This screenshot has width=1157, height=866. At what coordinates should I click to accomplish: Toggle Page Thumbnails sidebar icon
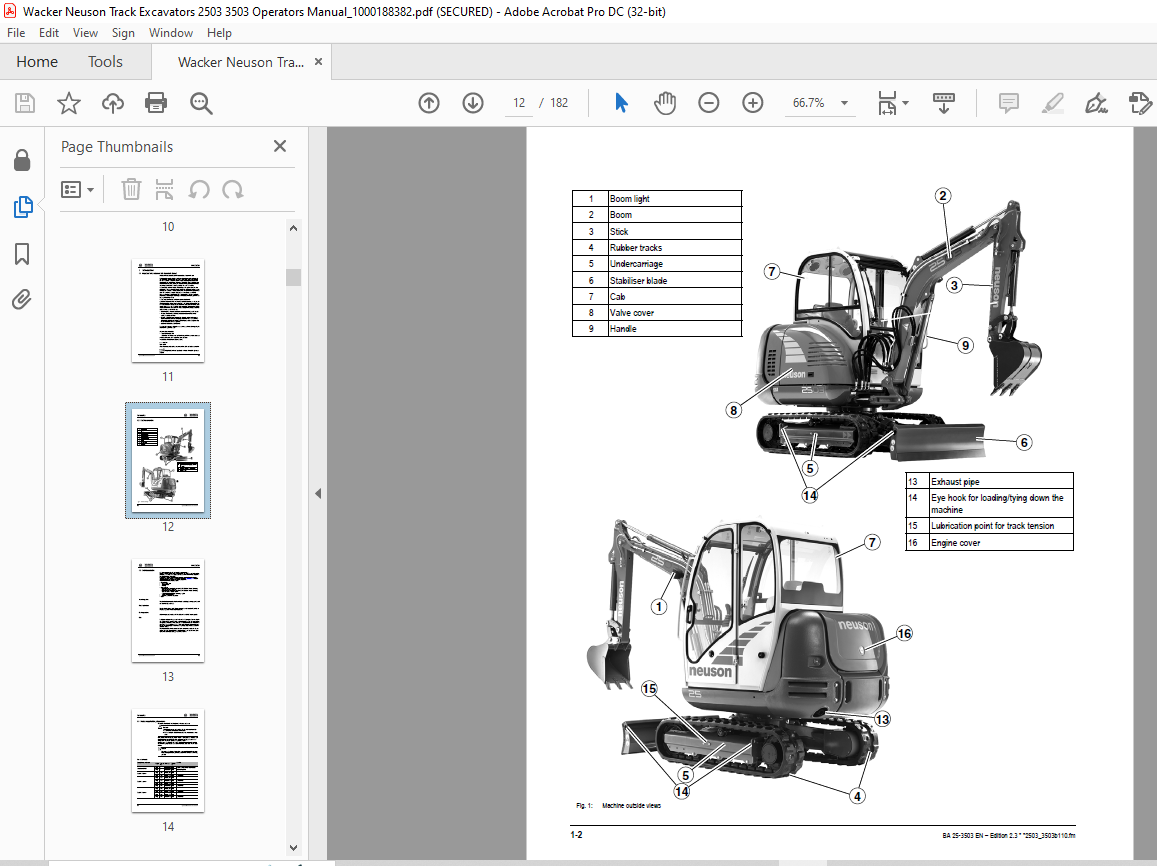point(23,207)
